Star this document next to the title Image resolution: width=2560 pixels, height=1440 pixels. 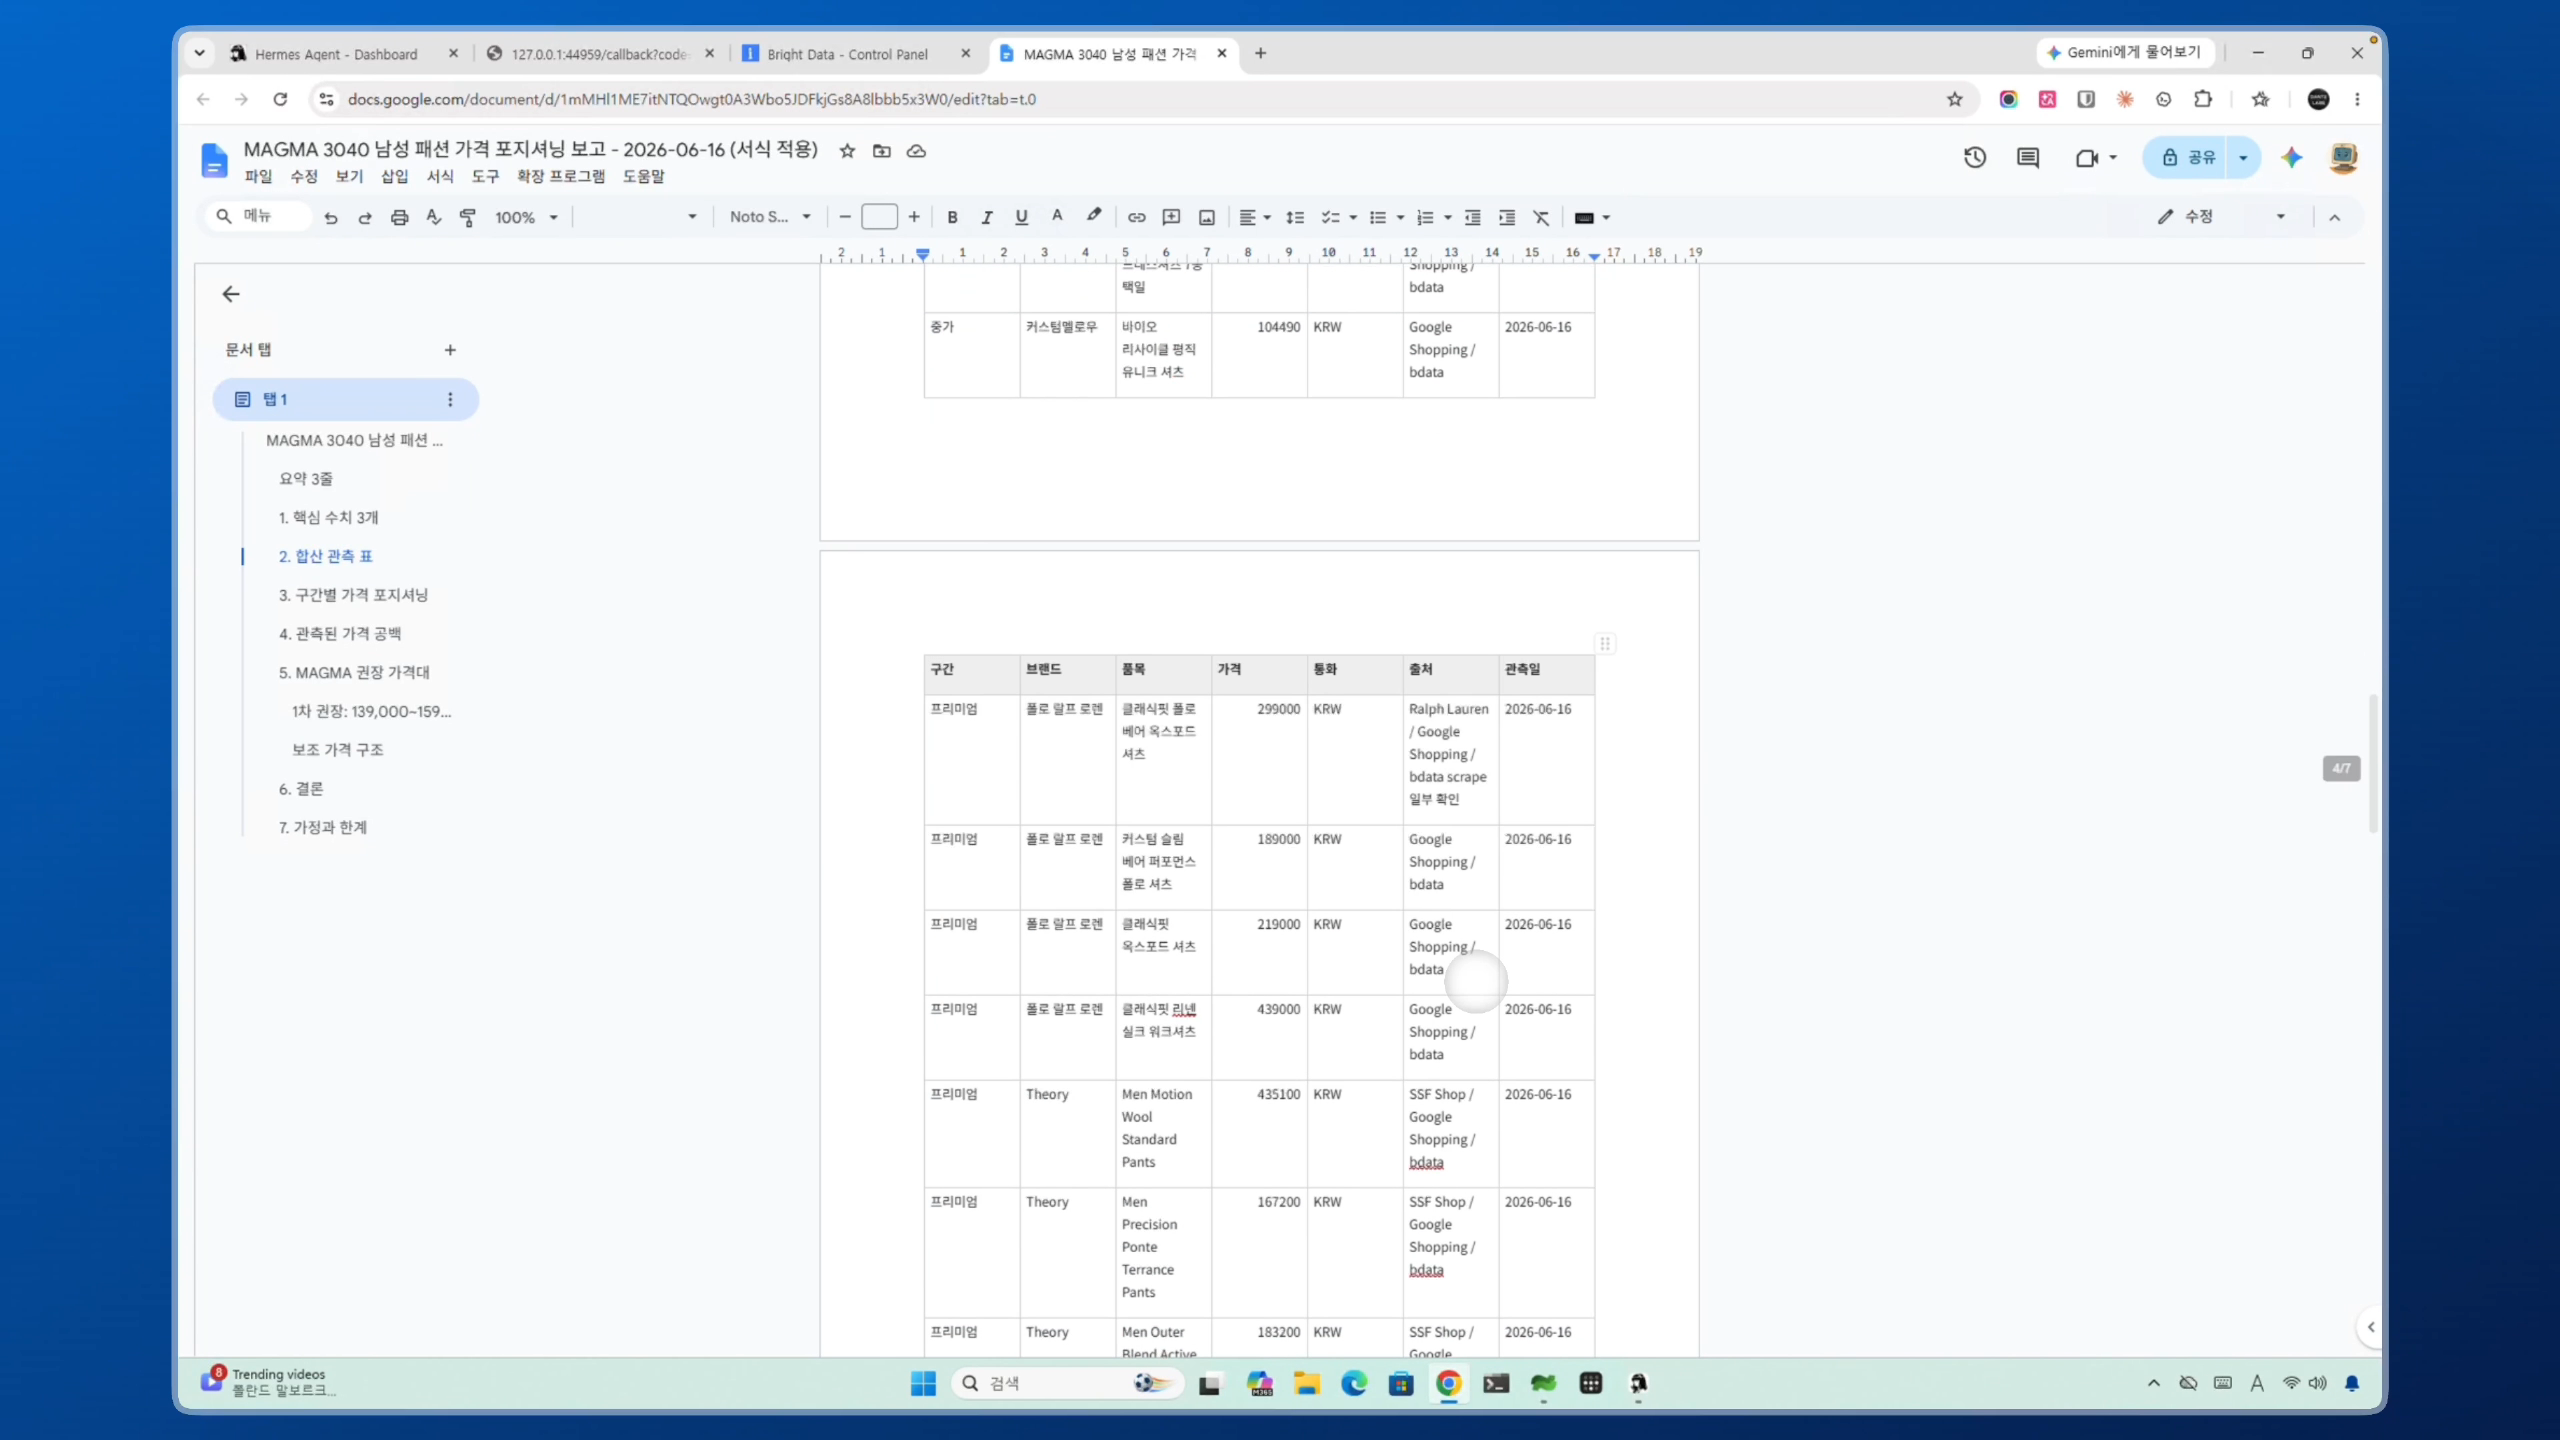pos(847,151)
